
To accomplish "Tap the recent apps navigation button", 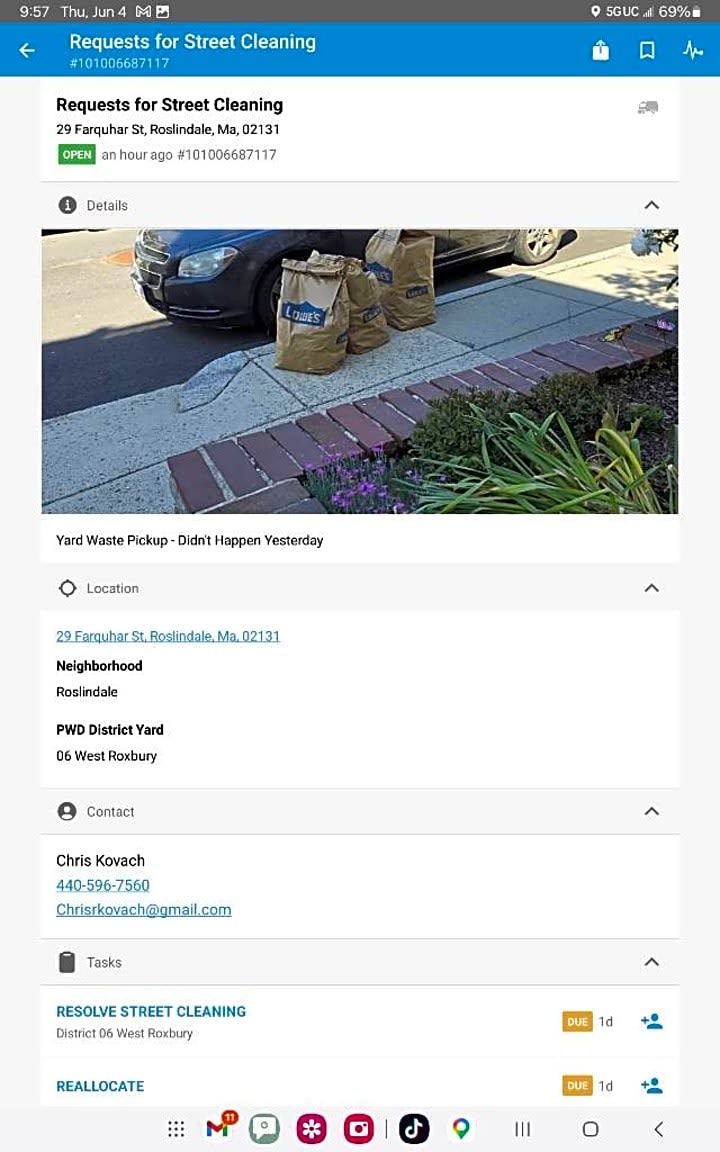I will click(x=522, y=1128).
